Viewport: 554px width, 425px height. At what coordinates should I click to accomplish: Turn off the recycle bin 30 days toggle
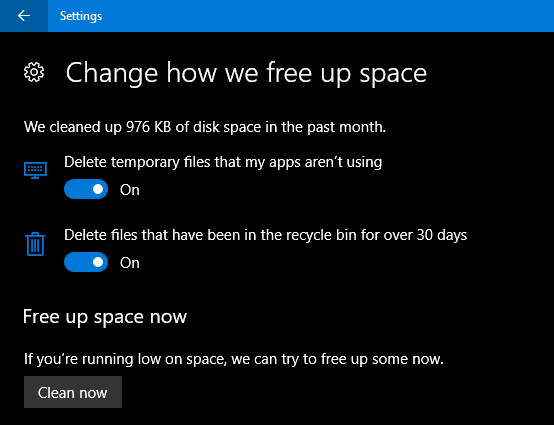coord(86,262)
